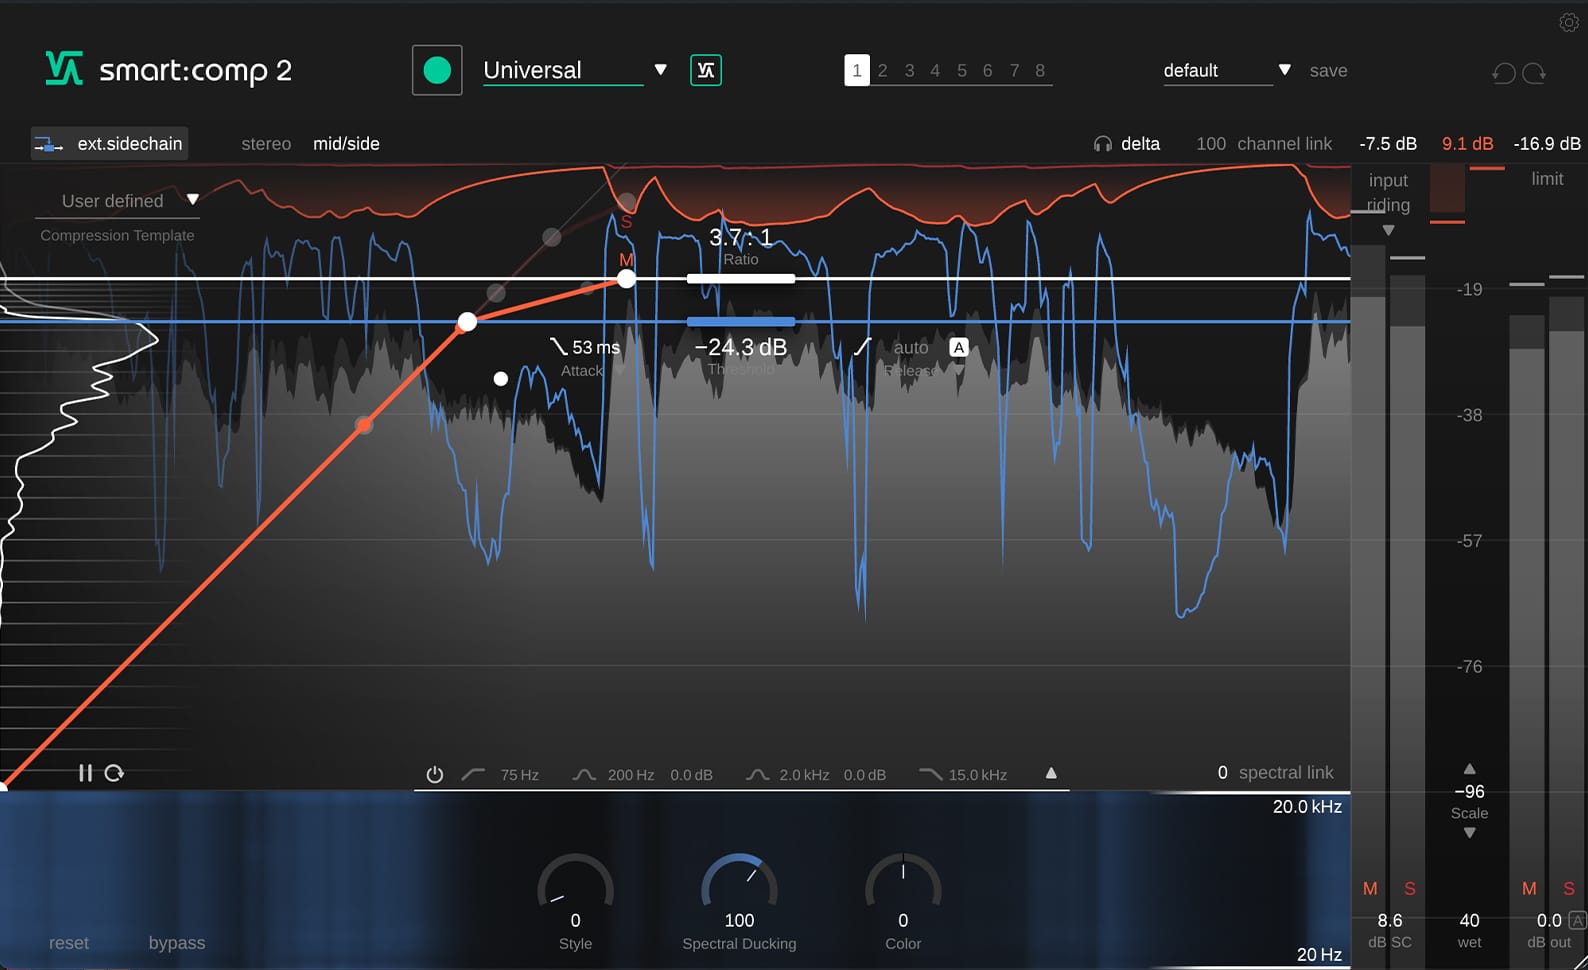Viewport: 1588px width, 970px height.
Task: Select state slot 5
Action: 962,70
